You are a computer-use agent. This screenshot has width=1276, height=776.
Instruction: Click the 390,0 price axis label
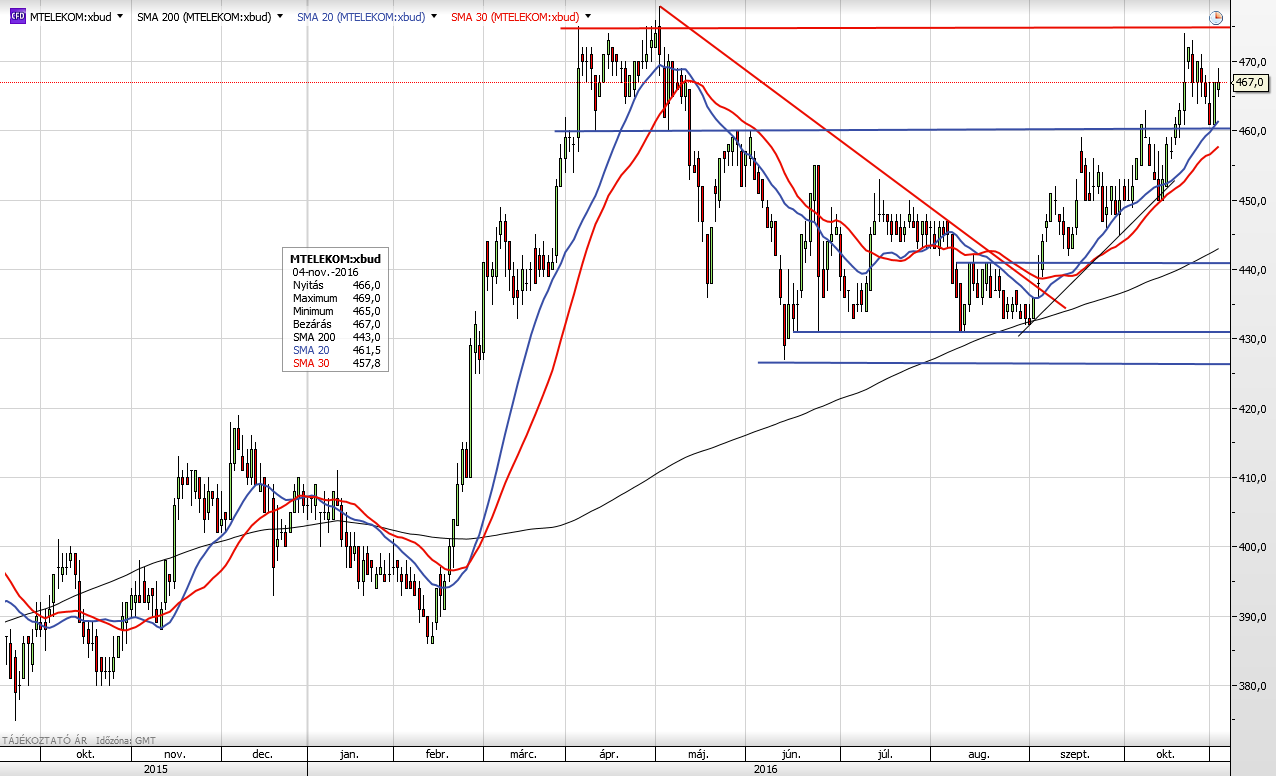1253,617
